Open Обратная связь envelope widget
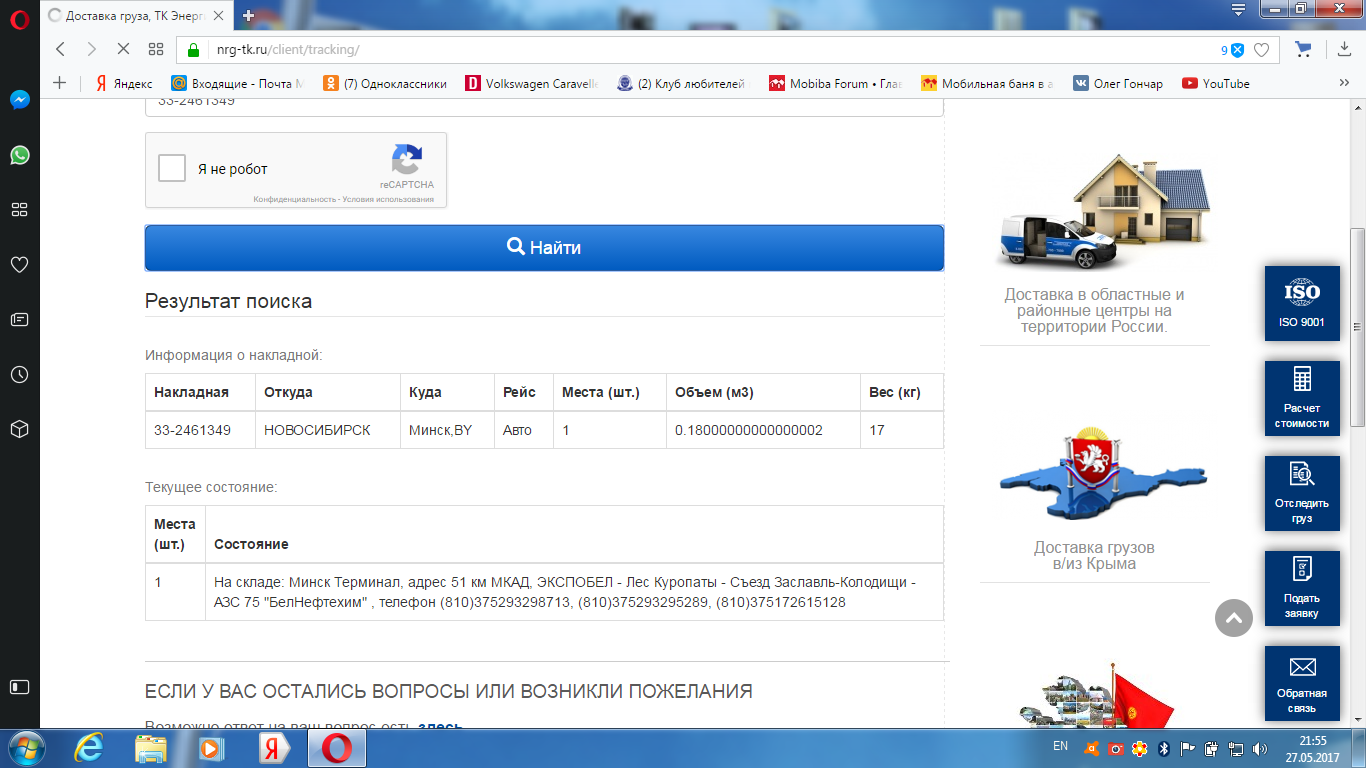Image resolution: width=1366 pixels, height=768 pixels. click(x=1302, y=683)
